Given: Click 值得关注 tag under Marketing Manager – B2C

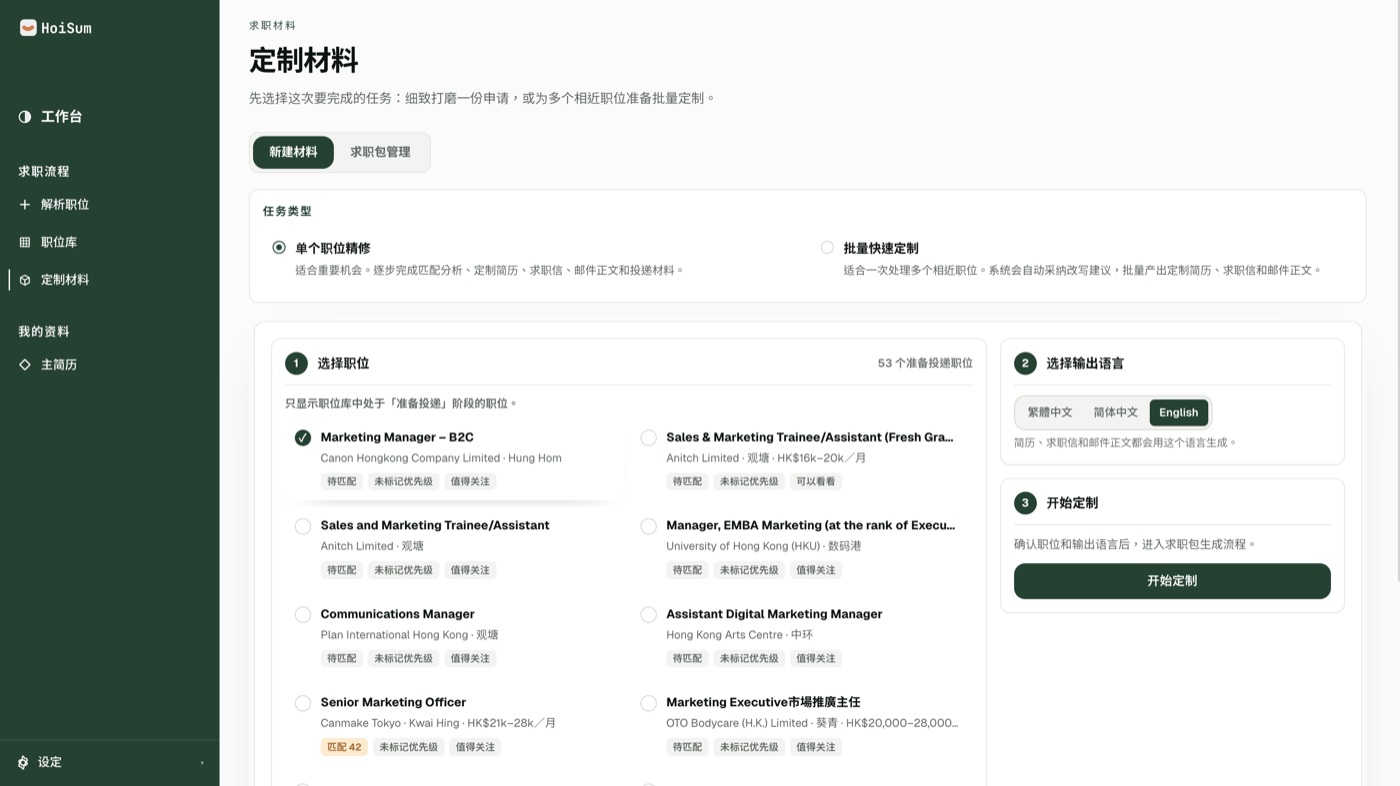Looking at the screenshot, I should click(470, 481).
